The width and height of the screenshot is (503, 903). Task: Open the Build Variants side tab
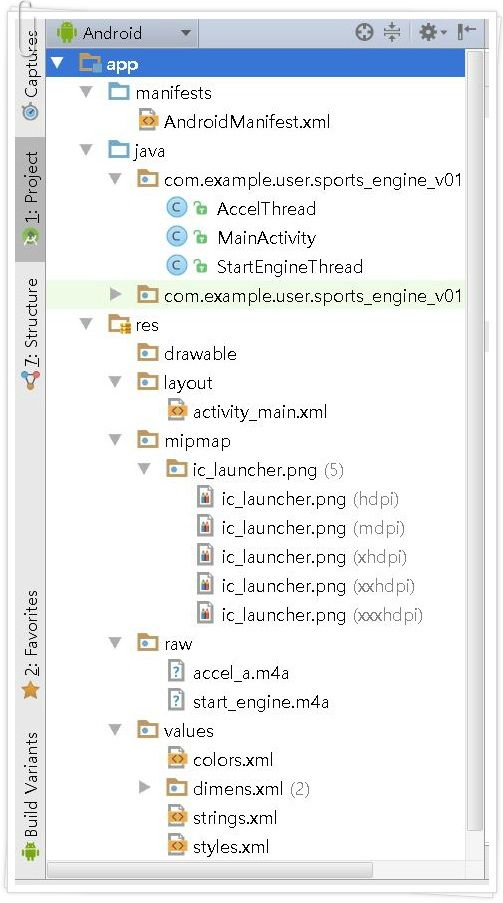(31, 796)
